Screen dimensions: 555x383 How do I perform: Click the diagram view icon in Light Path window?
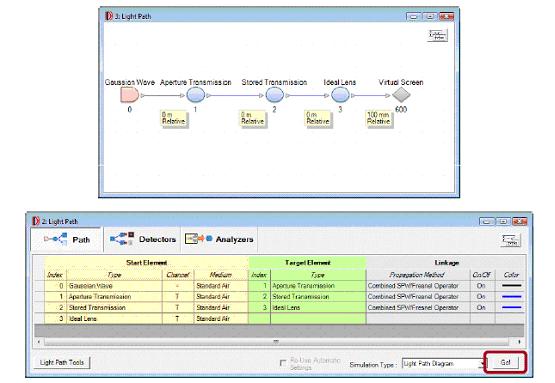point(437,35)
